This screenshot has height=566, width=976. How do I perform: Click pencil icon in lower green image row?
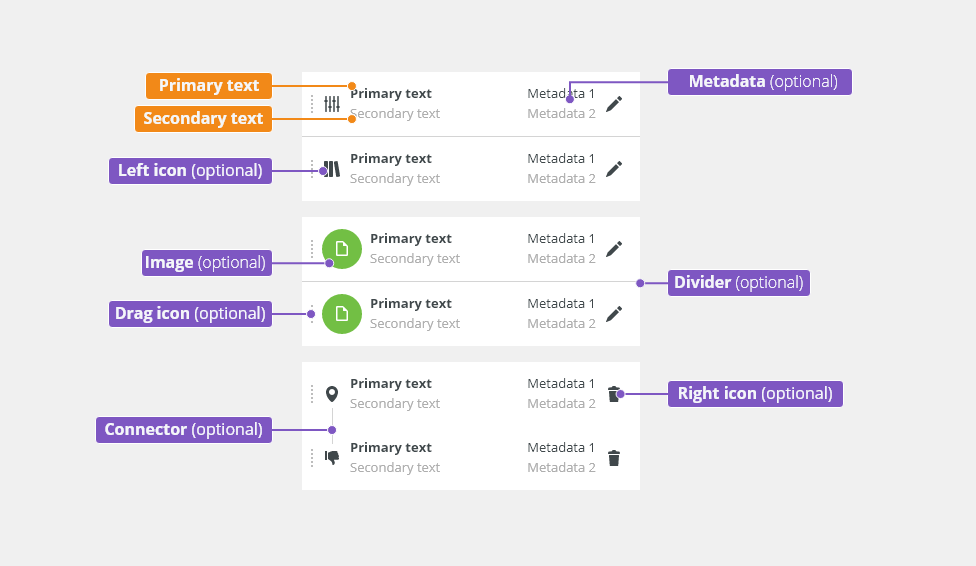tap(614, 314)
